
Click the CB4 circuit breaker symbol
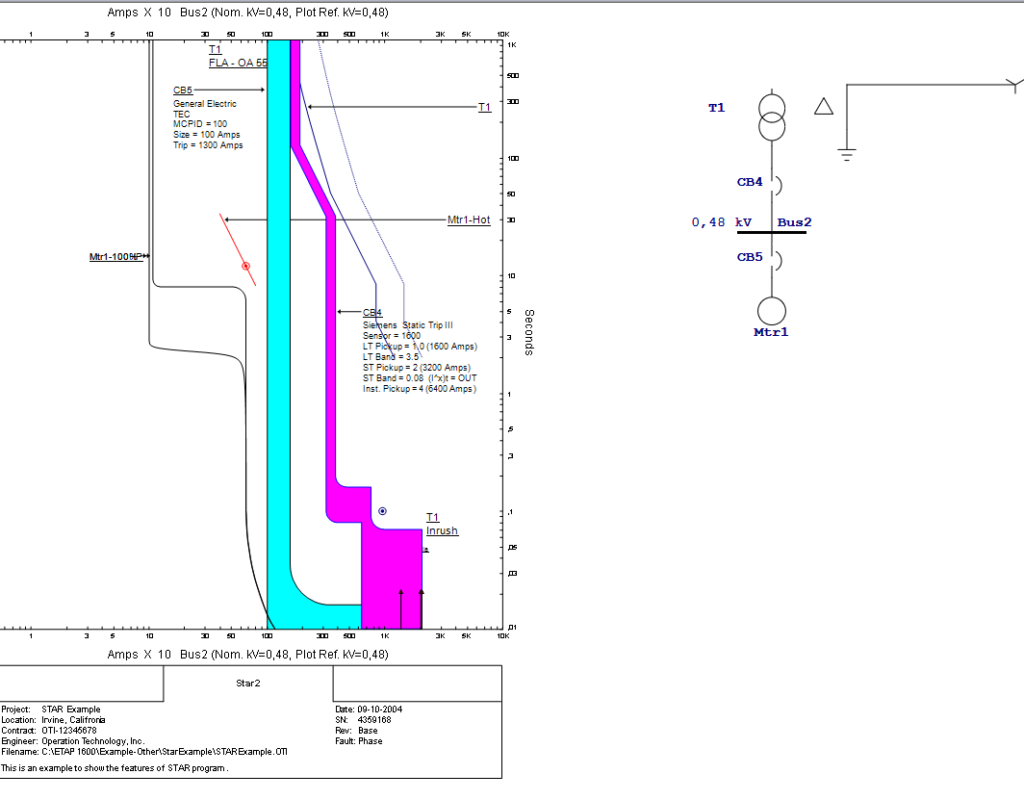pos(776,184)
